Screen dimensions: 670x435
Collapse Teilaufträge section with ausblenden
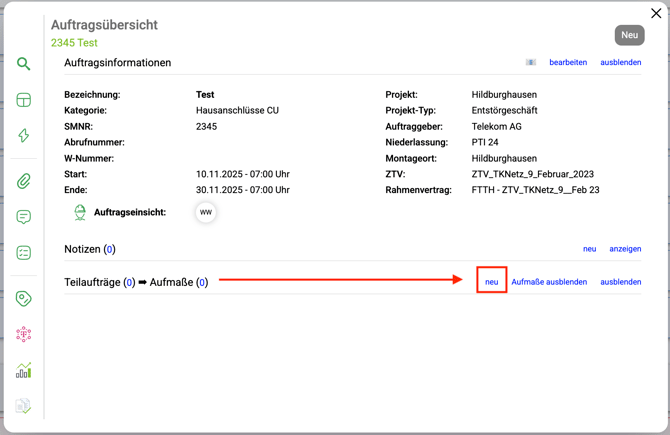[x=620, y=282]
